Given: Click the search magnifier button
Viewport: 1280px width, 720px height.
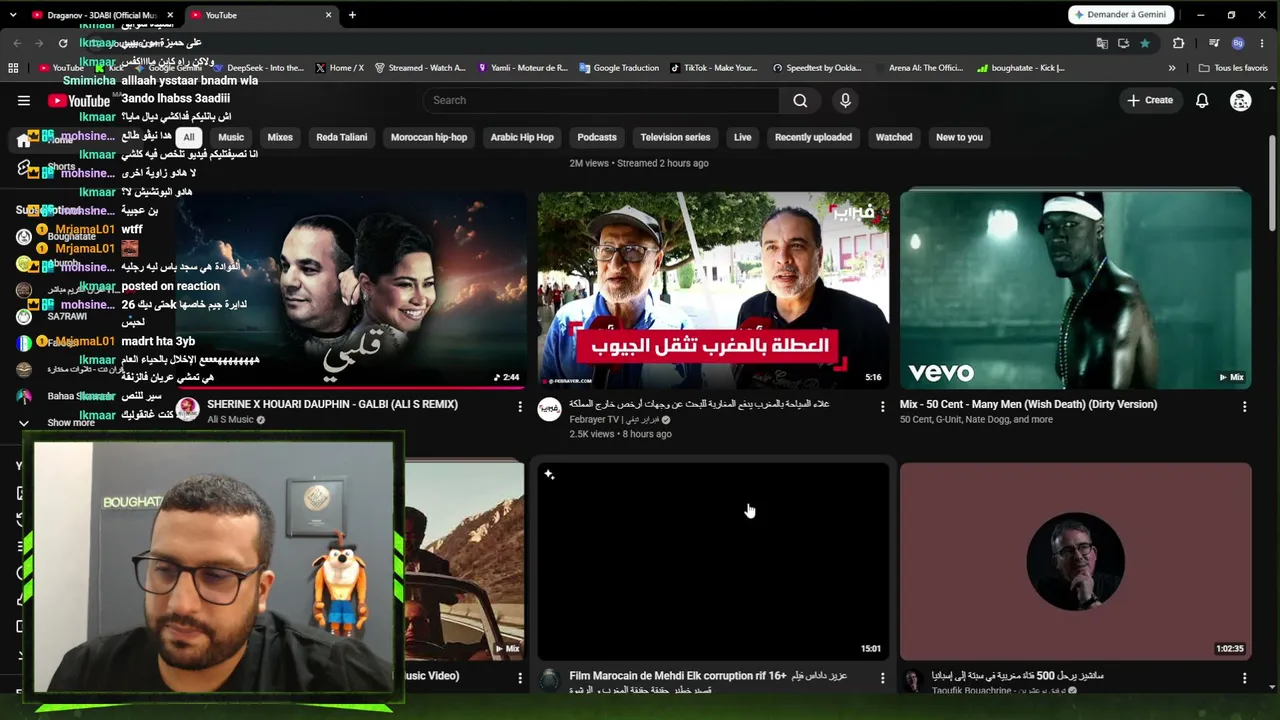Looking at the screenshot, I should click(x=800, y=100).
